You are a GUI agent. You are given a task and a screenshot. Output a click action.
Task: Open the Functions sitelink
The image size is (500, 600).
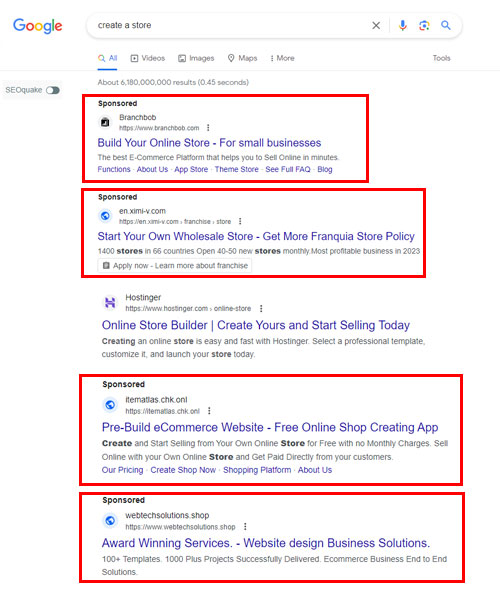click(x=114, y=170)
